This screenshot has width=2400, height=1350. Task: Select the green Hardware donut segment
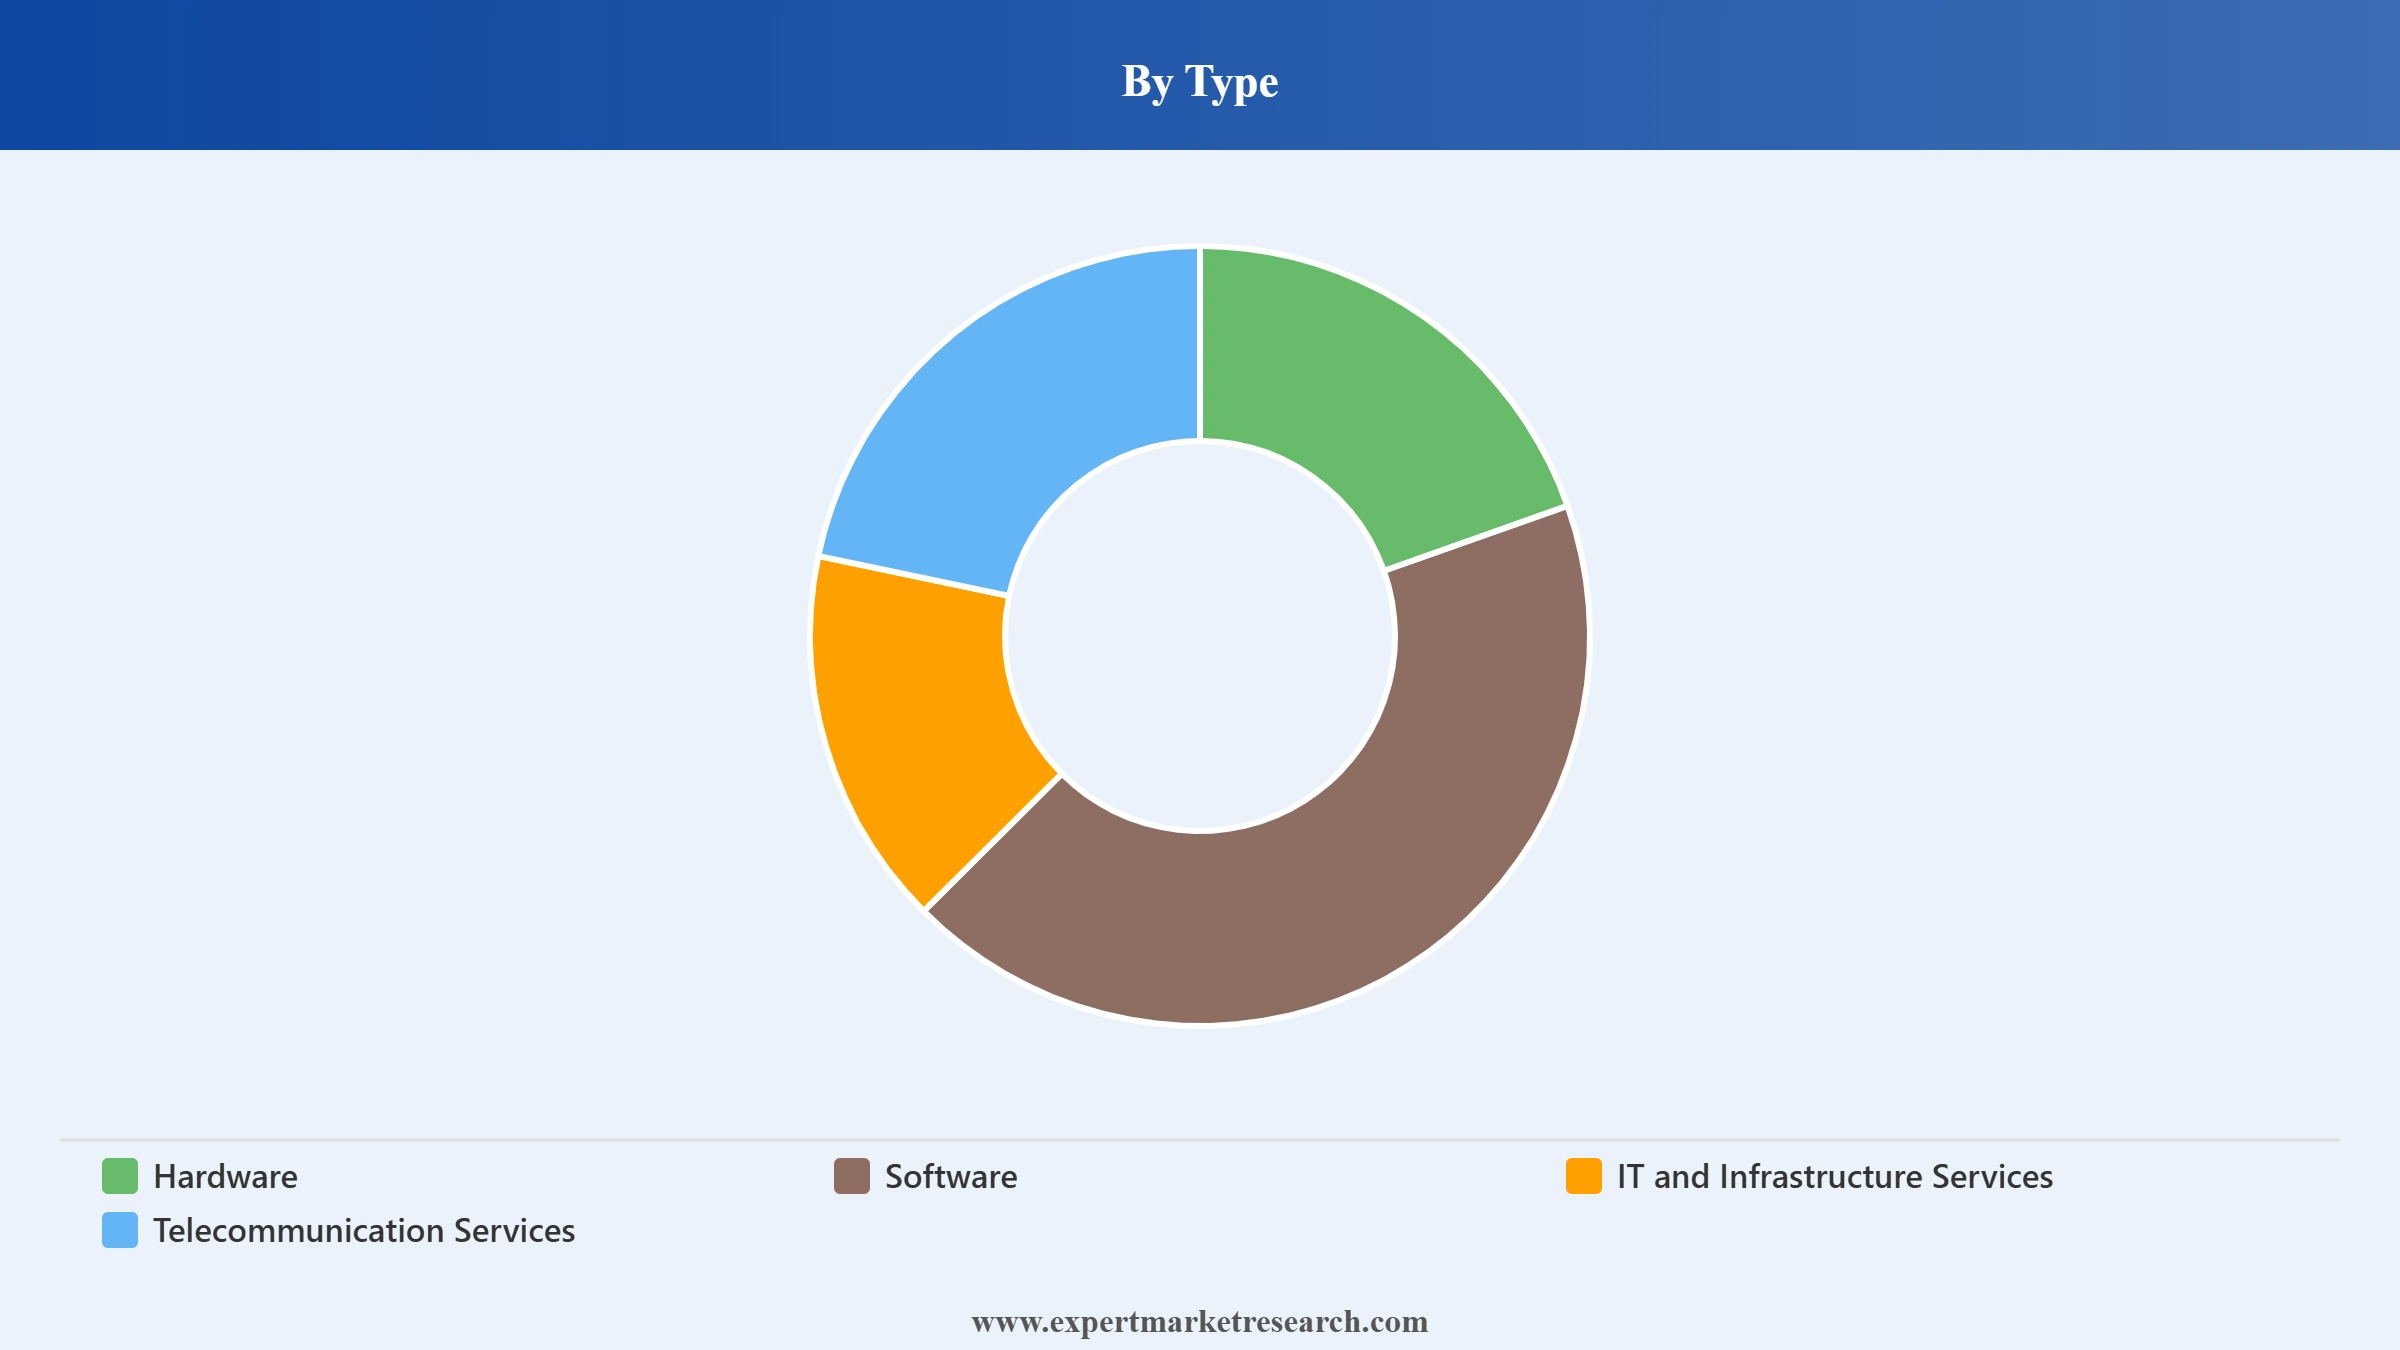(1370, 400)
